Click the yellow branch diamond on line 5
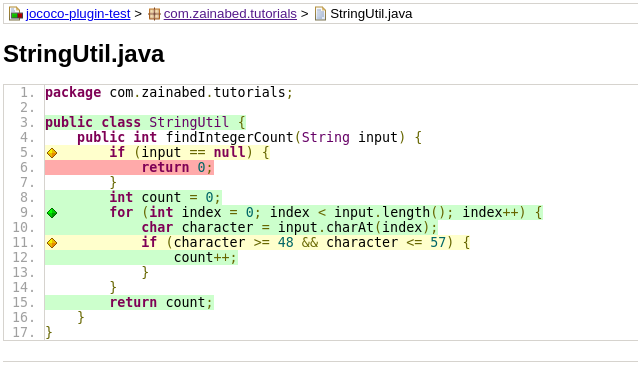This screenshot has width=638, height=370. [52, 153]
